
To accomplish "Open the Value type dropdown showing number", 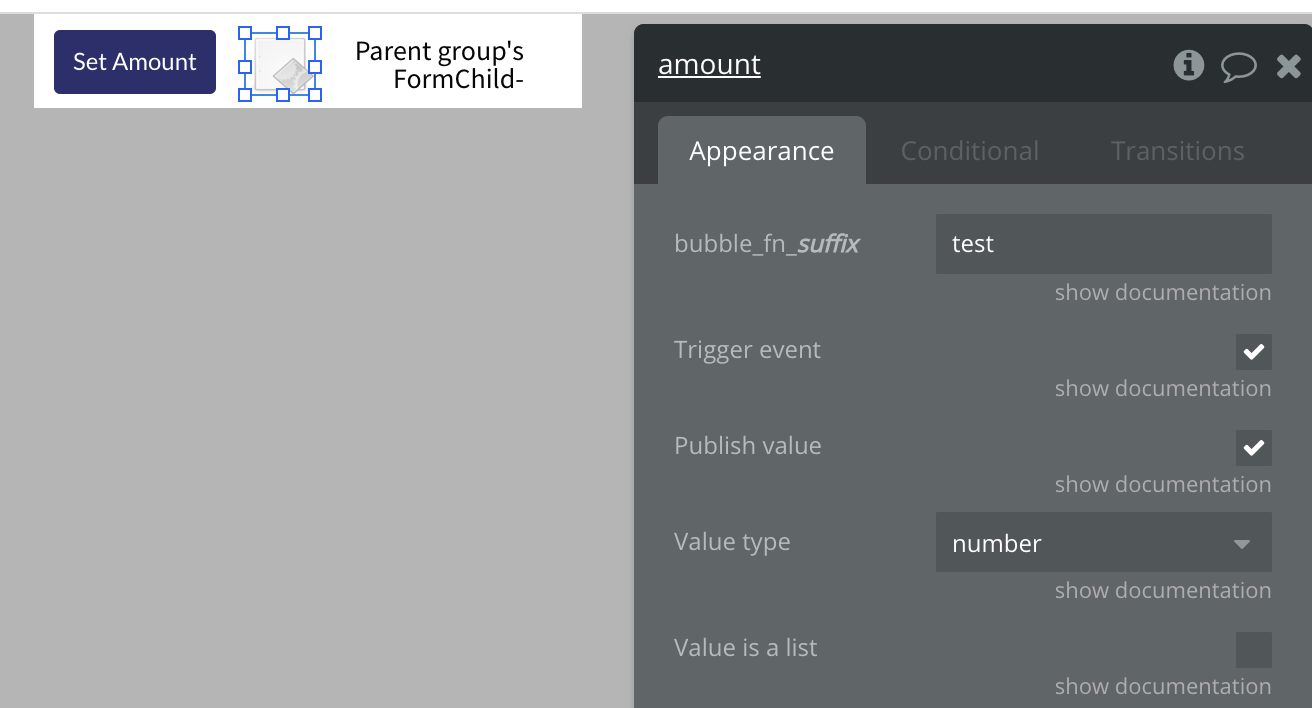I will click(x=1103, y=543).
